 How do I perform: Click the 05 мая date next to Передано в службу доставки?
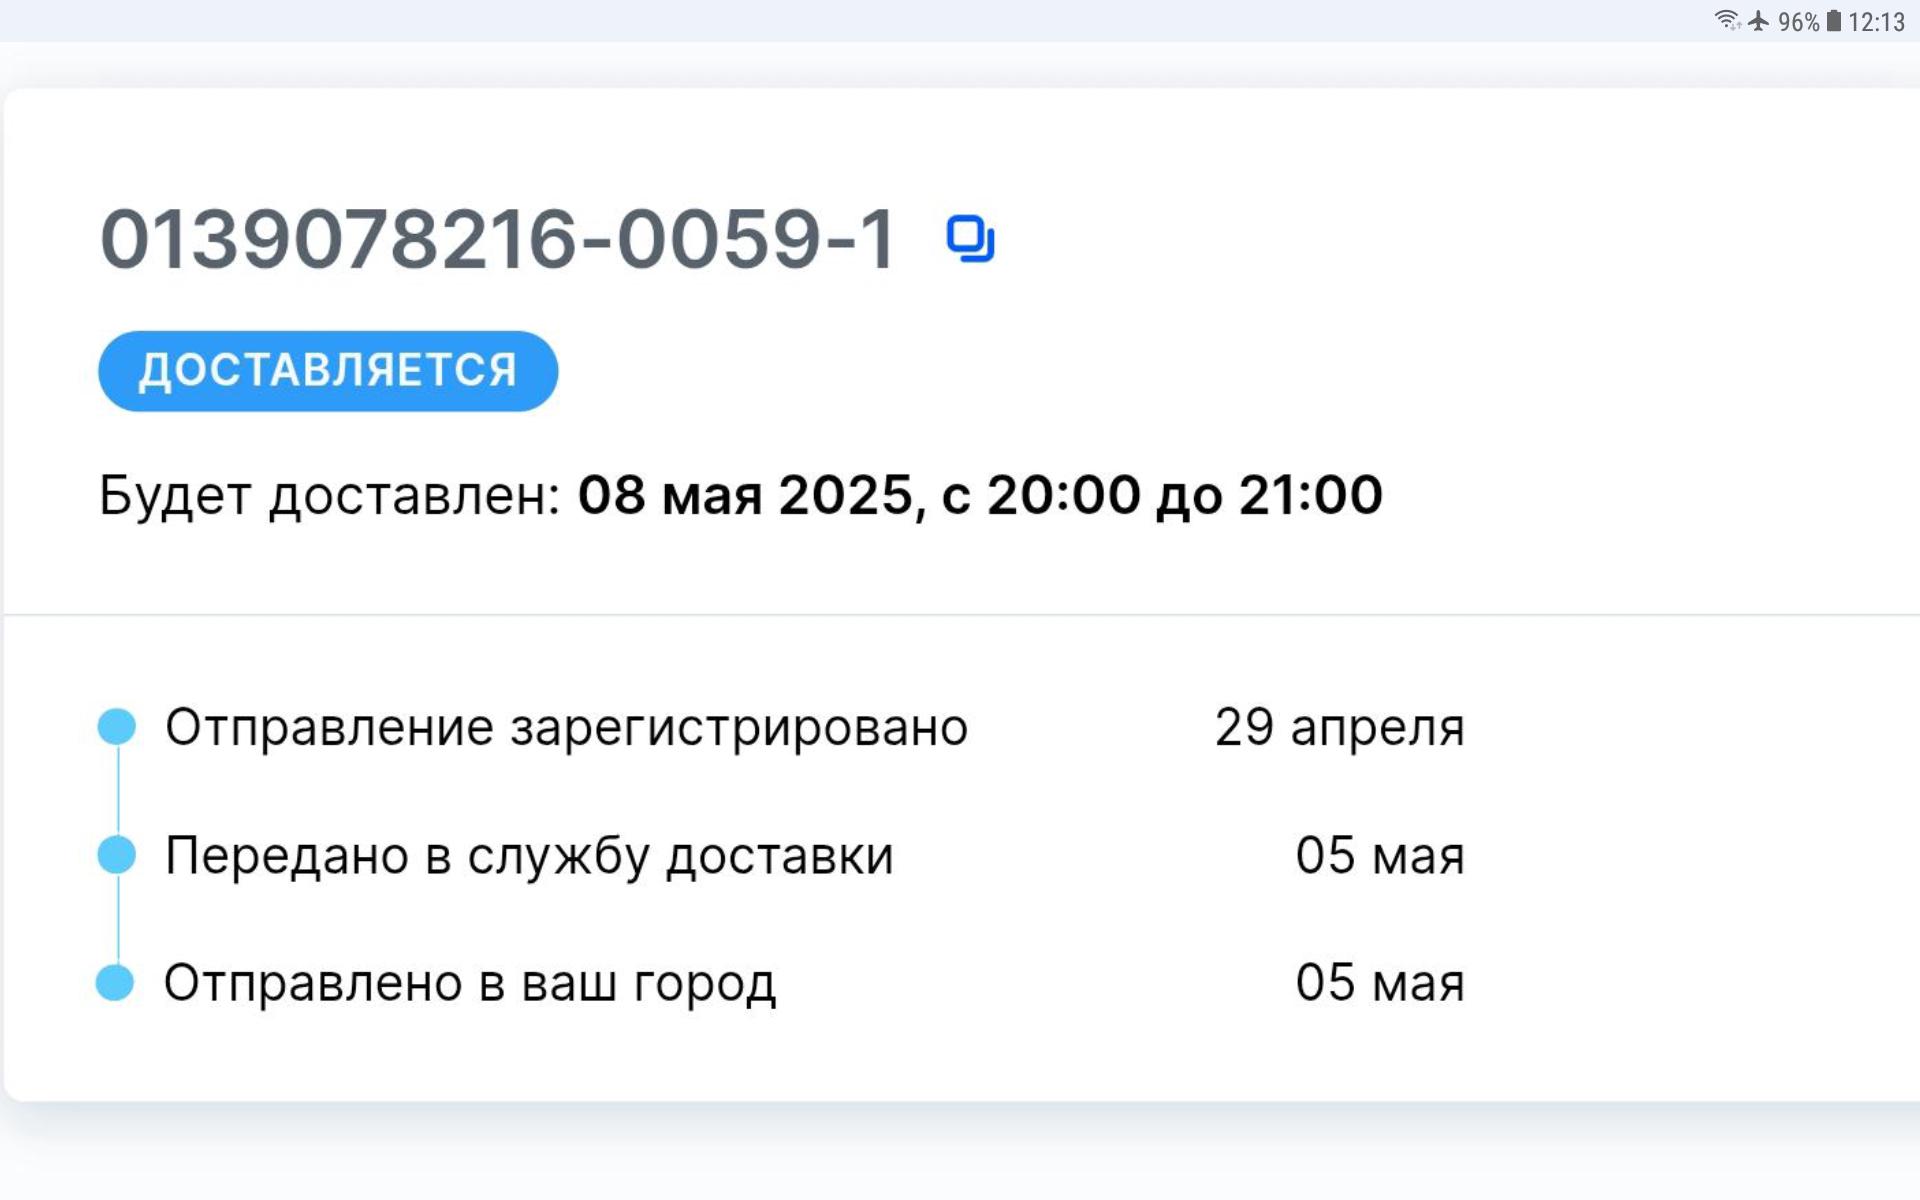1379,856
